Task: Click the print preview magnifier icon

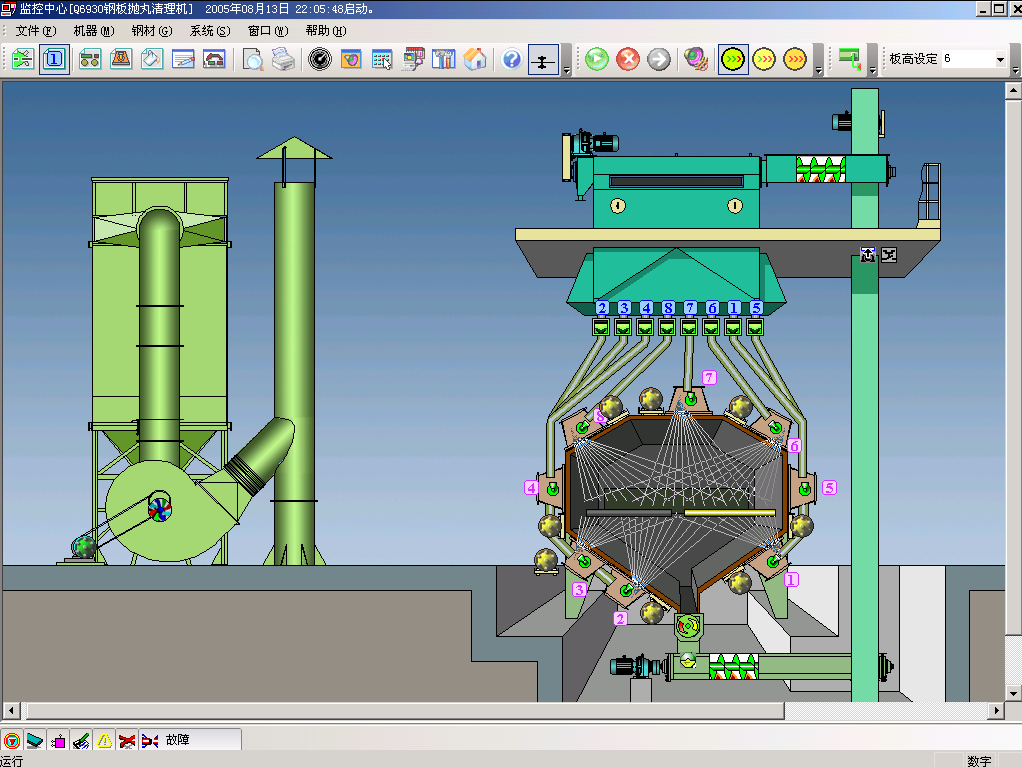Action: point(253,59)
